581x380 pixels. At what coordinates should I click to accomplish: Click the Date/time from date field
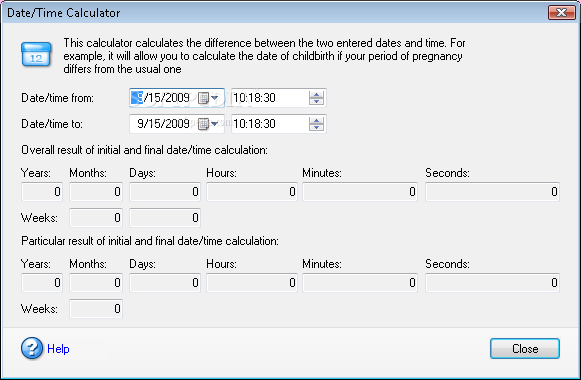coord(177,98)
